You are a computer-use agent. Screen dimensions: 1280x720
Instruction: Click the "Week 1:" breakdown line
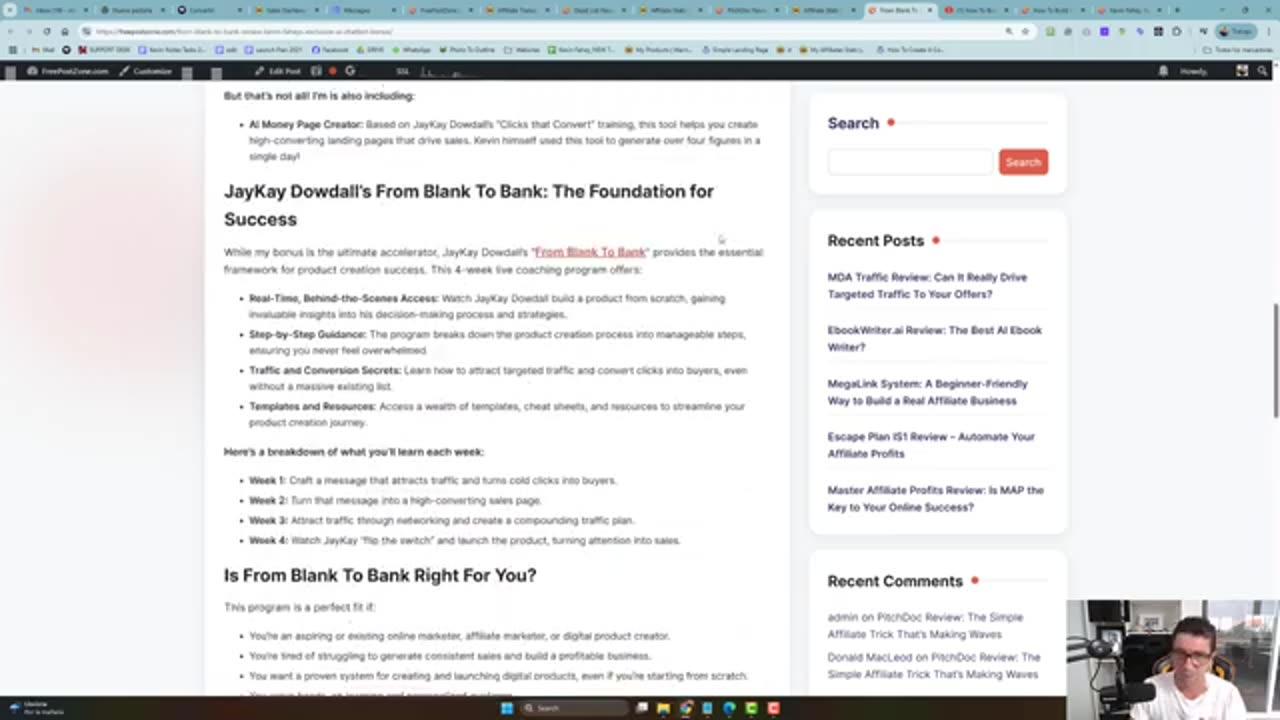(x=432, y=480)
